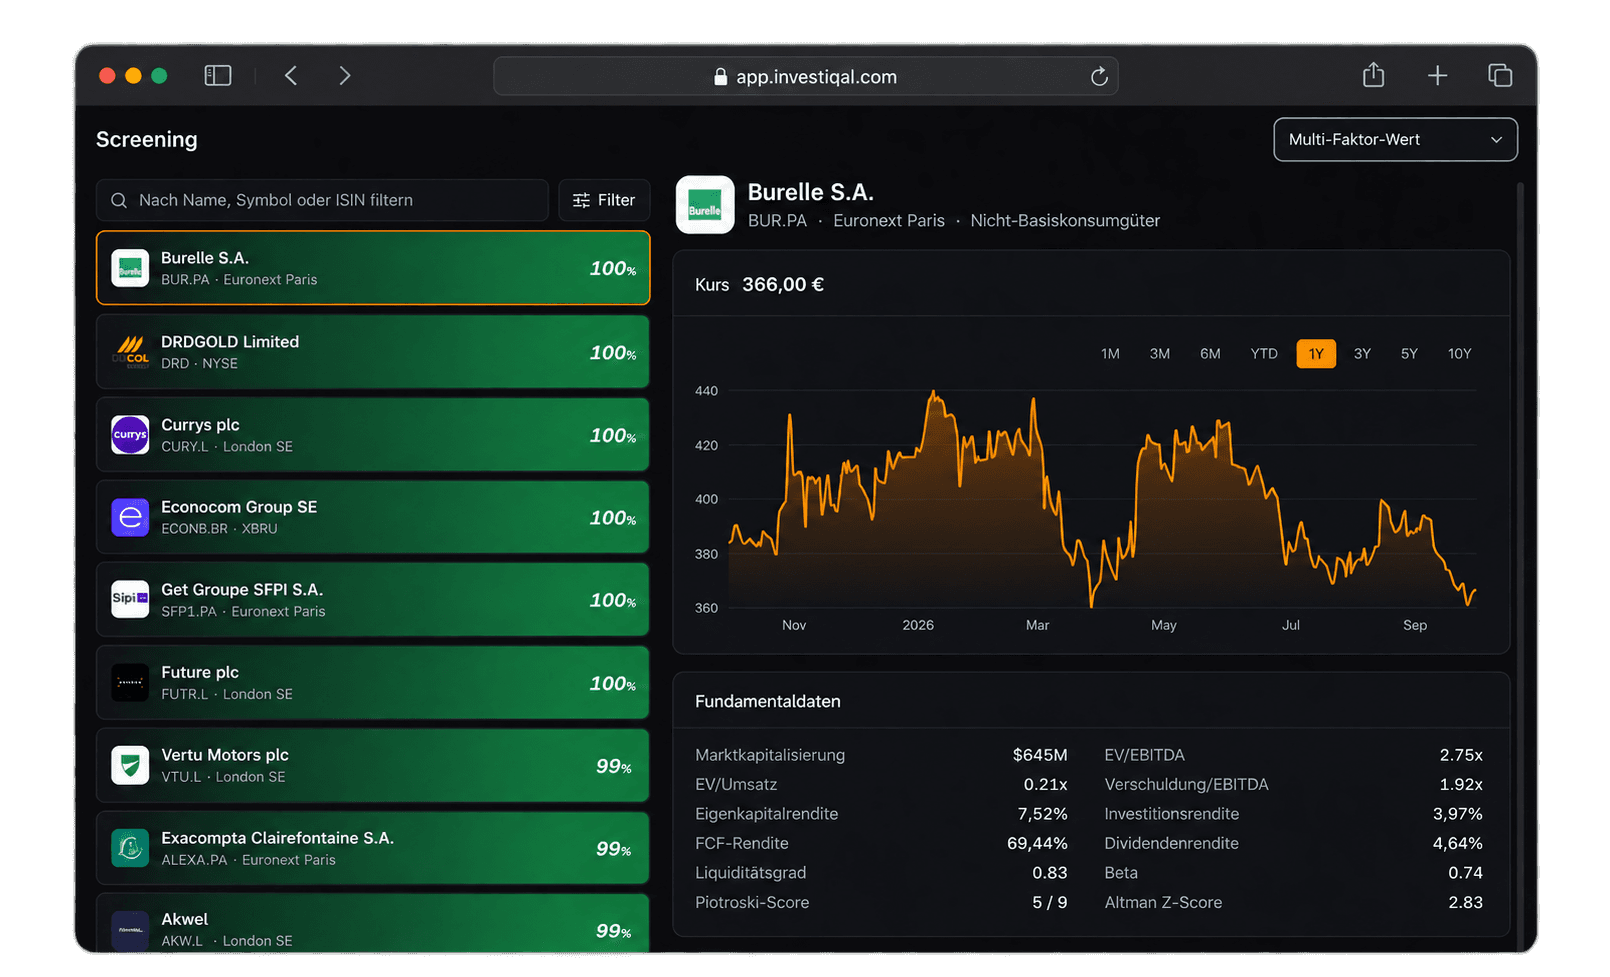Select Exacompta Clairefontaine S.A. row
Viewport: 1610px width, 977px height.
click(x=373, y=848)
